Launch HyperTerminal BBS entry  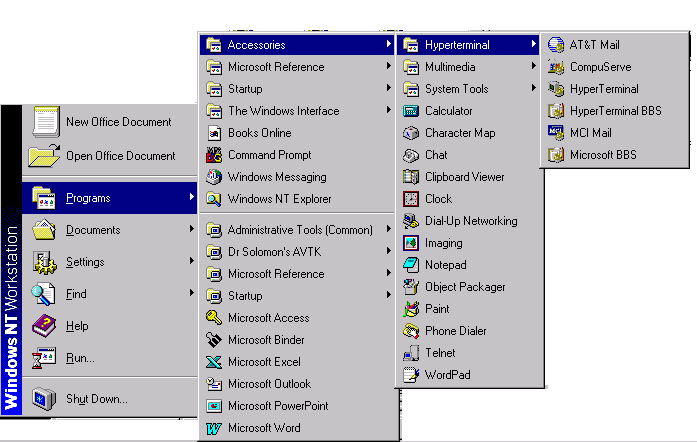point(615,111)
